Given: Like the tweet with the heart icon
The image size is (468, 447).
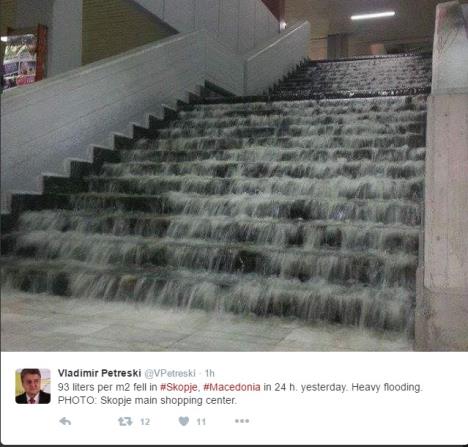Looking at the screenshot, I should 184,421.
